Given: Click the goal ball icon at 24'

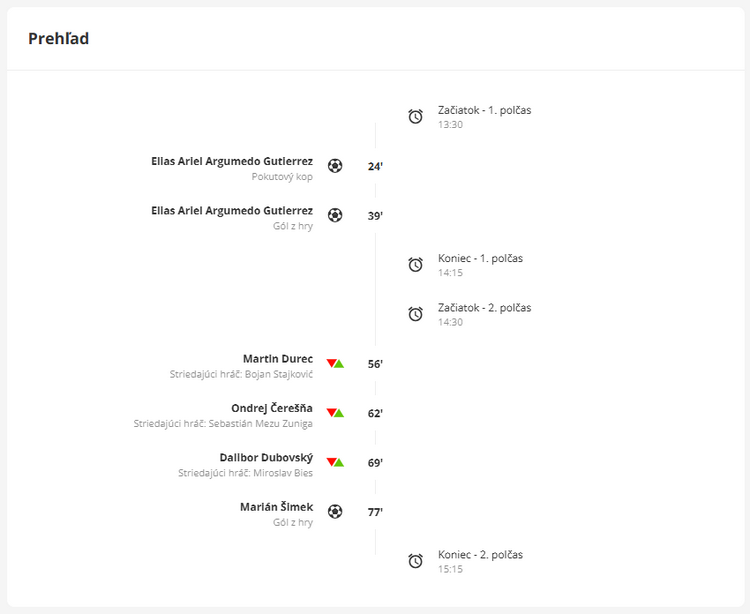Looking at the screenshot, I should (335, 166).
